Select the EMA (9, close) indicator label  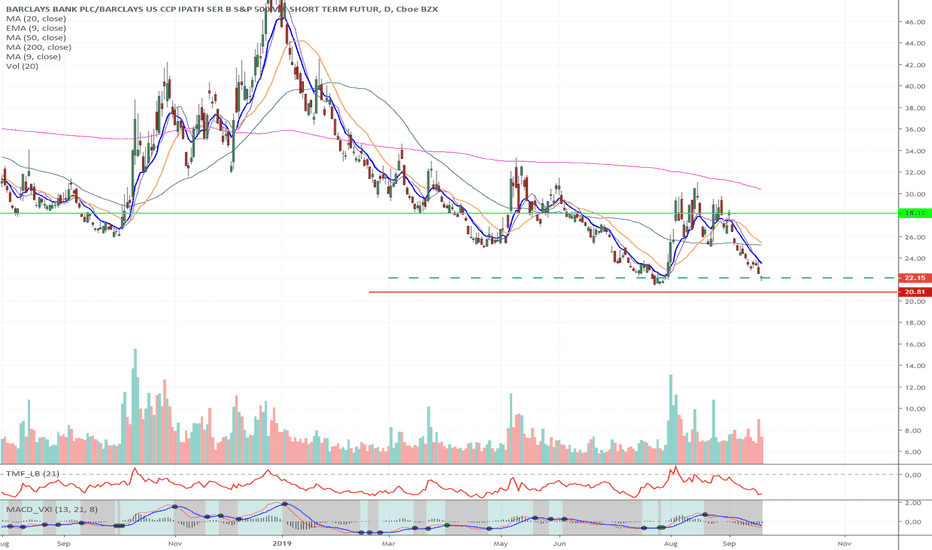[x=36, y=28]
